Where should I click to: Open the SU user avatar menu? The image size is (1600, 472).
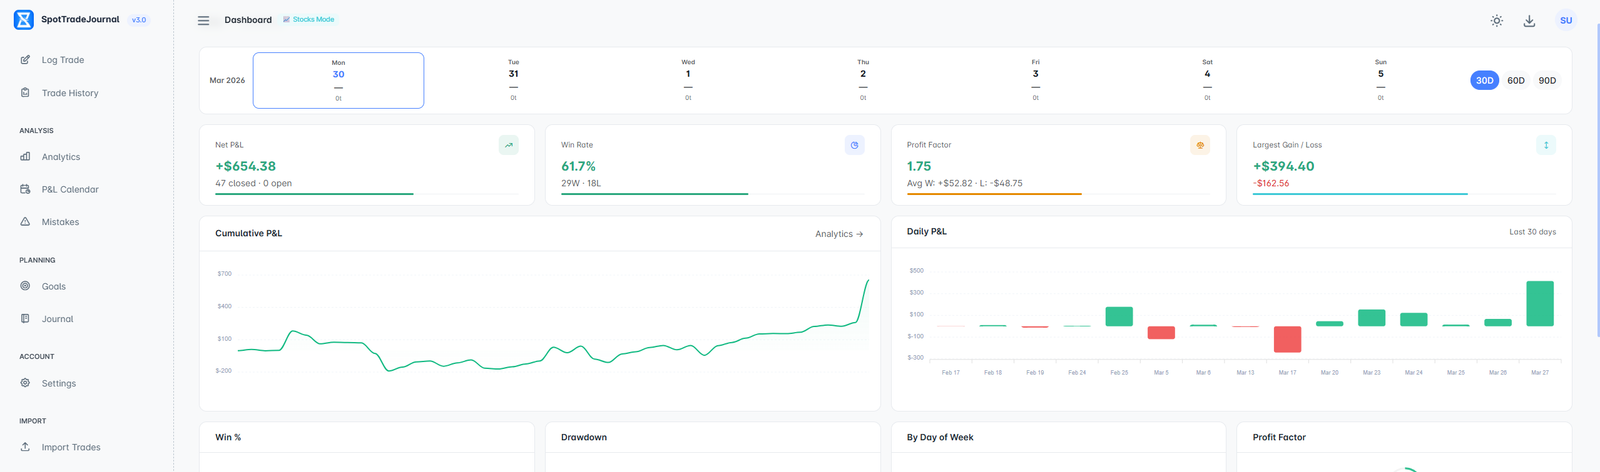point(1566,20)
